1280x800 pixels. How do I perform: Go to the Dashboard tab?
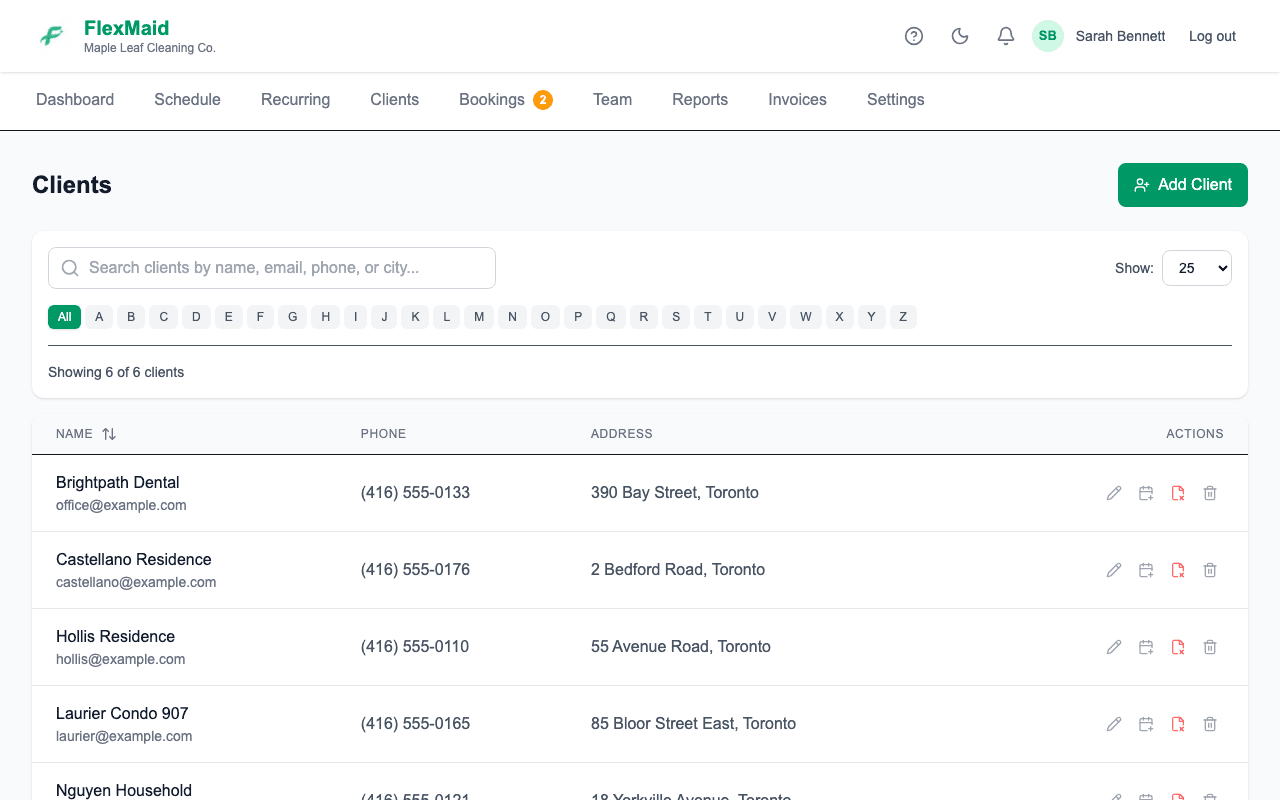(x=75, y=100)
